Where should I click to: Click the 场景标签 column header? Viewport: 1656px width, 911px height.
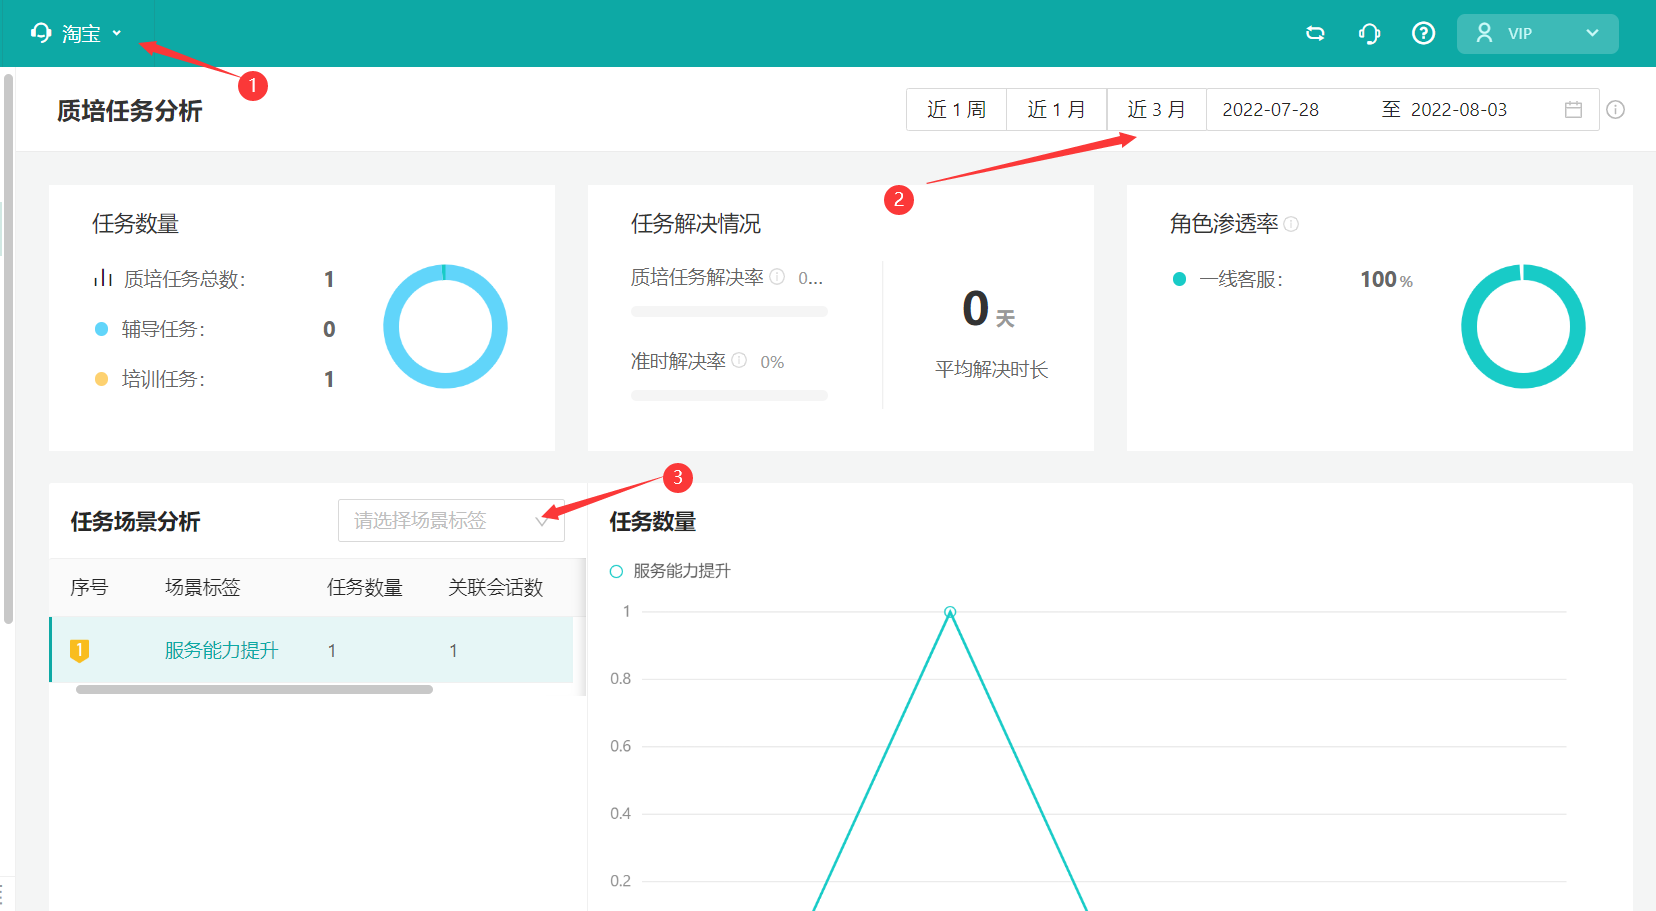pyautogui.click(x=203, y=588)
